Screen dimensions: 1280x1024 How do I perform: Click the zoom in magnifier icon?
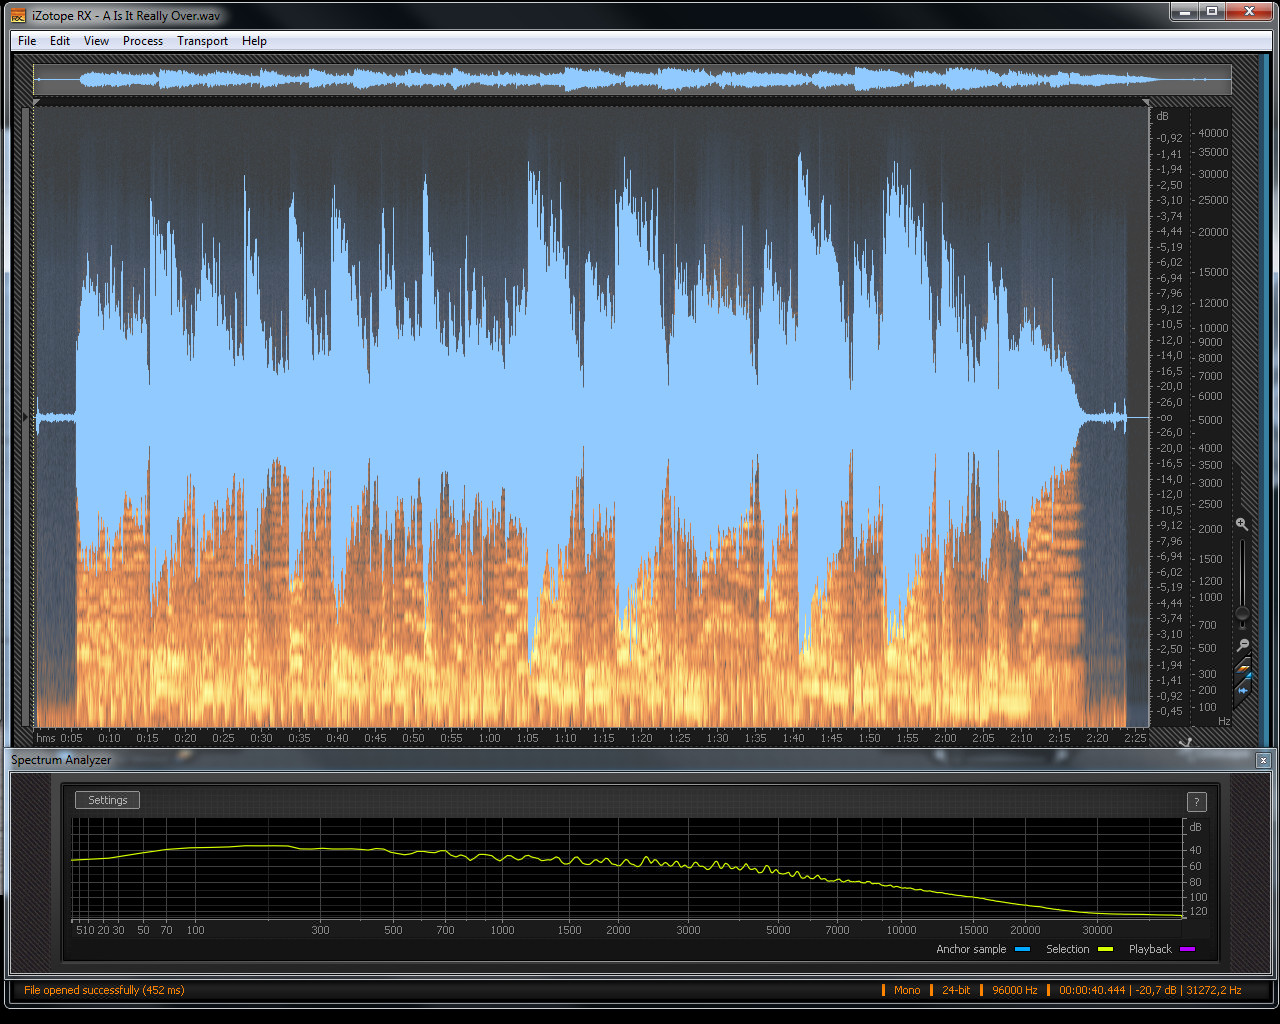pos(1241,524)
